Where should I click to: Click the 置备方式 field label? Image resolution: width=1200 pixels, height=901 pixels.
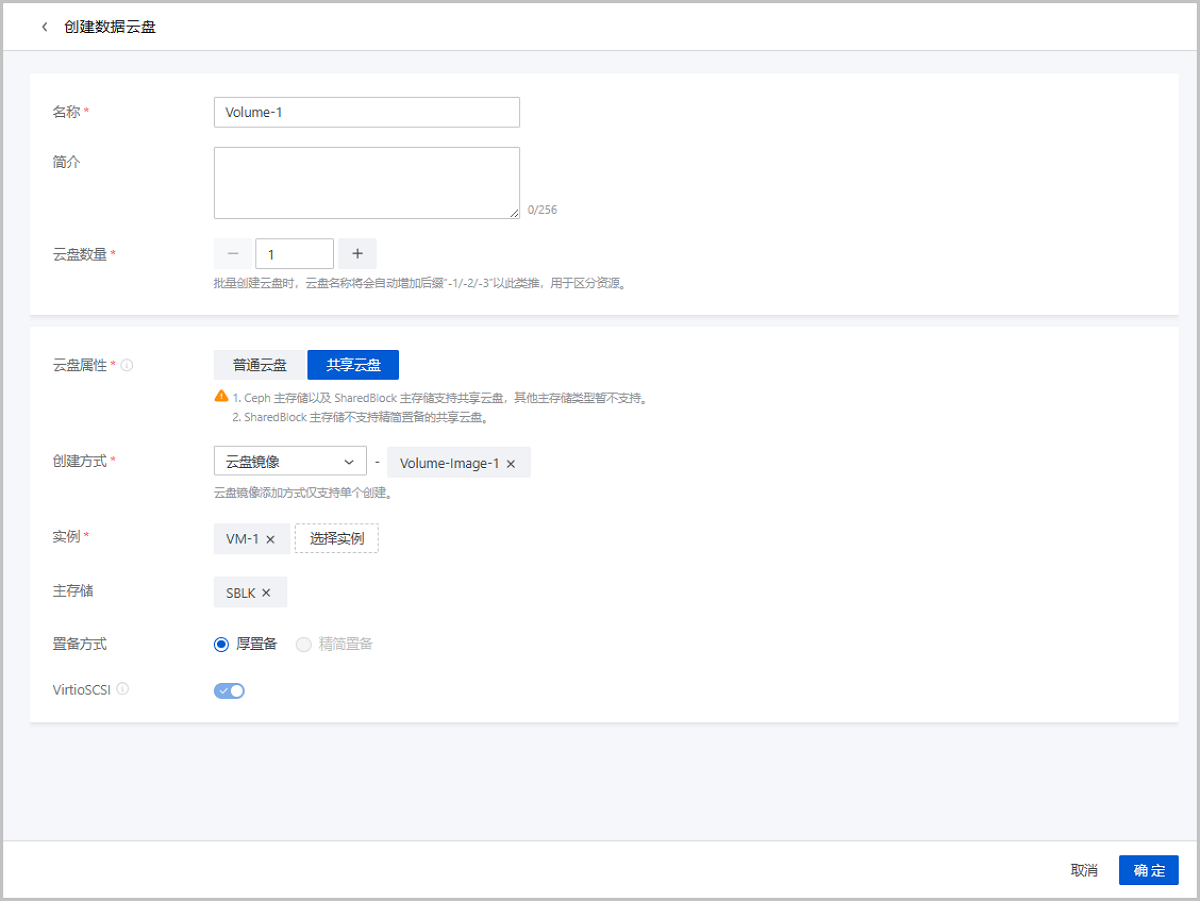[80, 644]
